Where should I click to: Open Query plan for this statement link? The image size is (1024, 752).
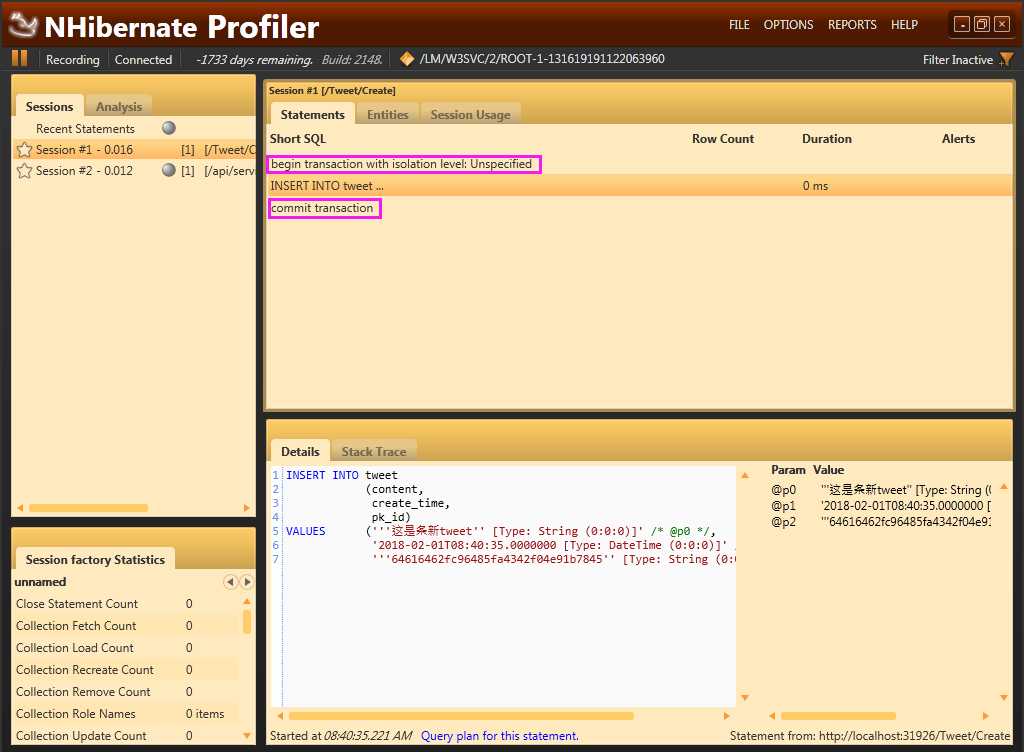pyautogui.click(x=500, y=736)
